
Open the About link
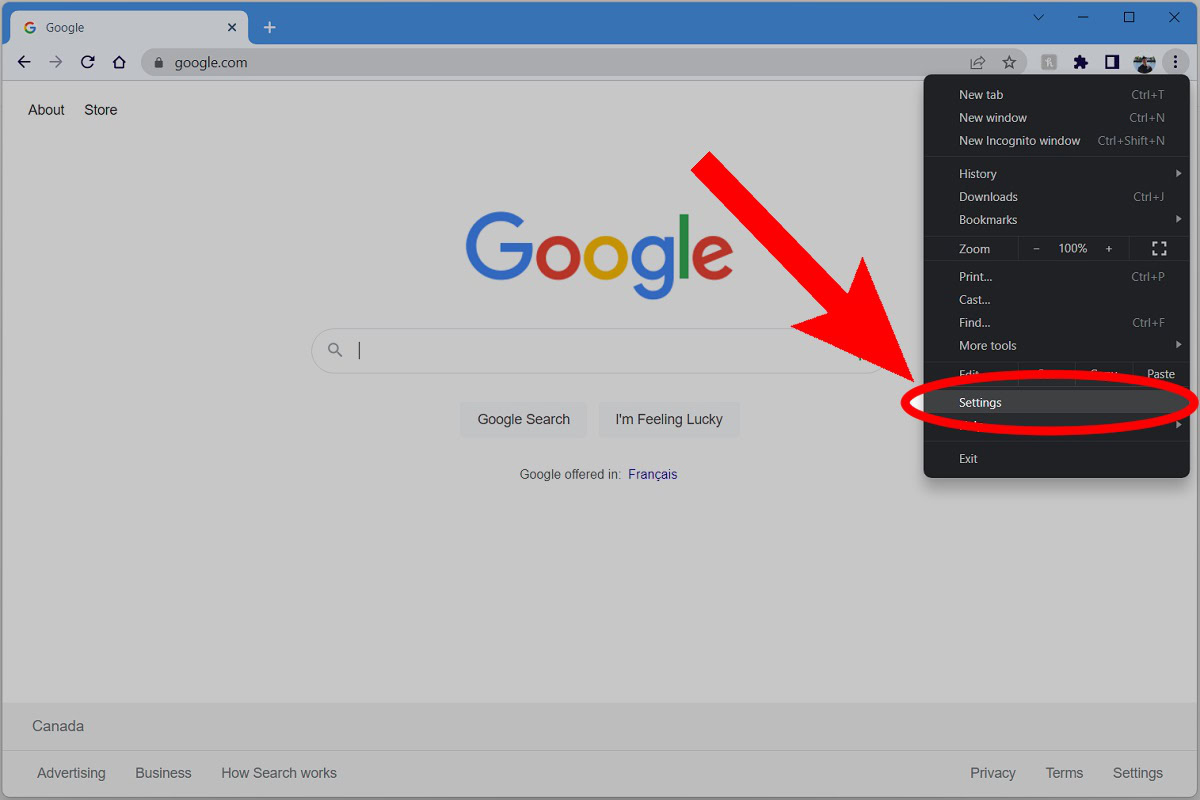46,110
